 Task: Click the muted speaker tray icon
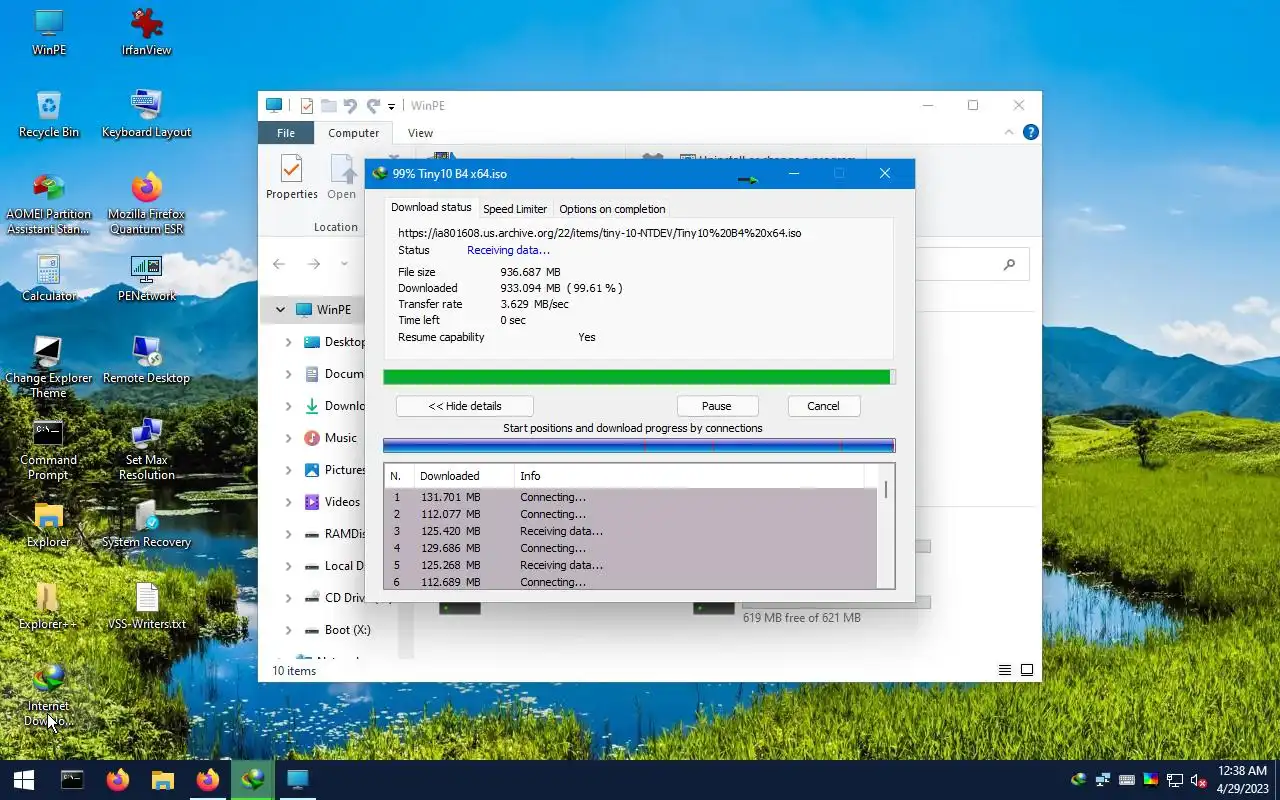(1198, 780)
